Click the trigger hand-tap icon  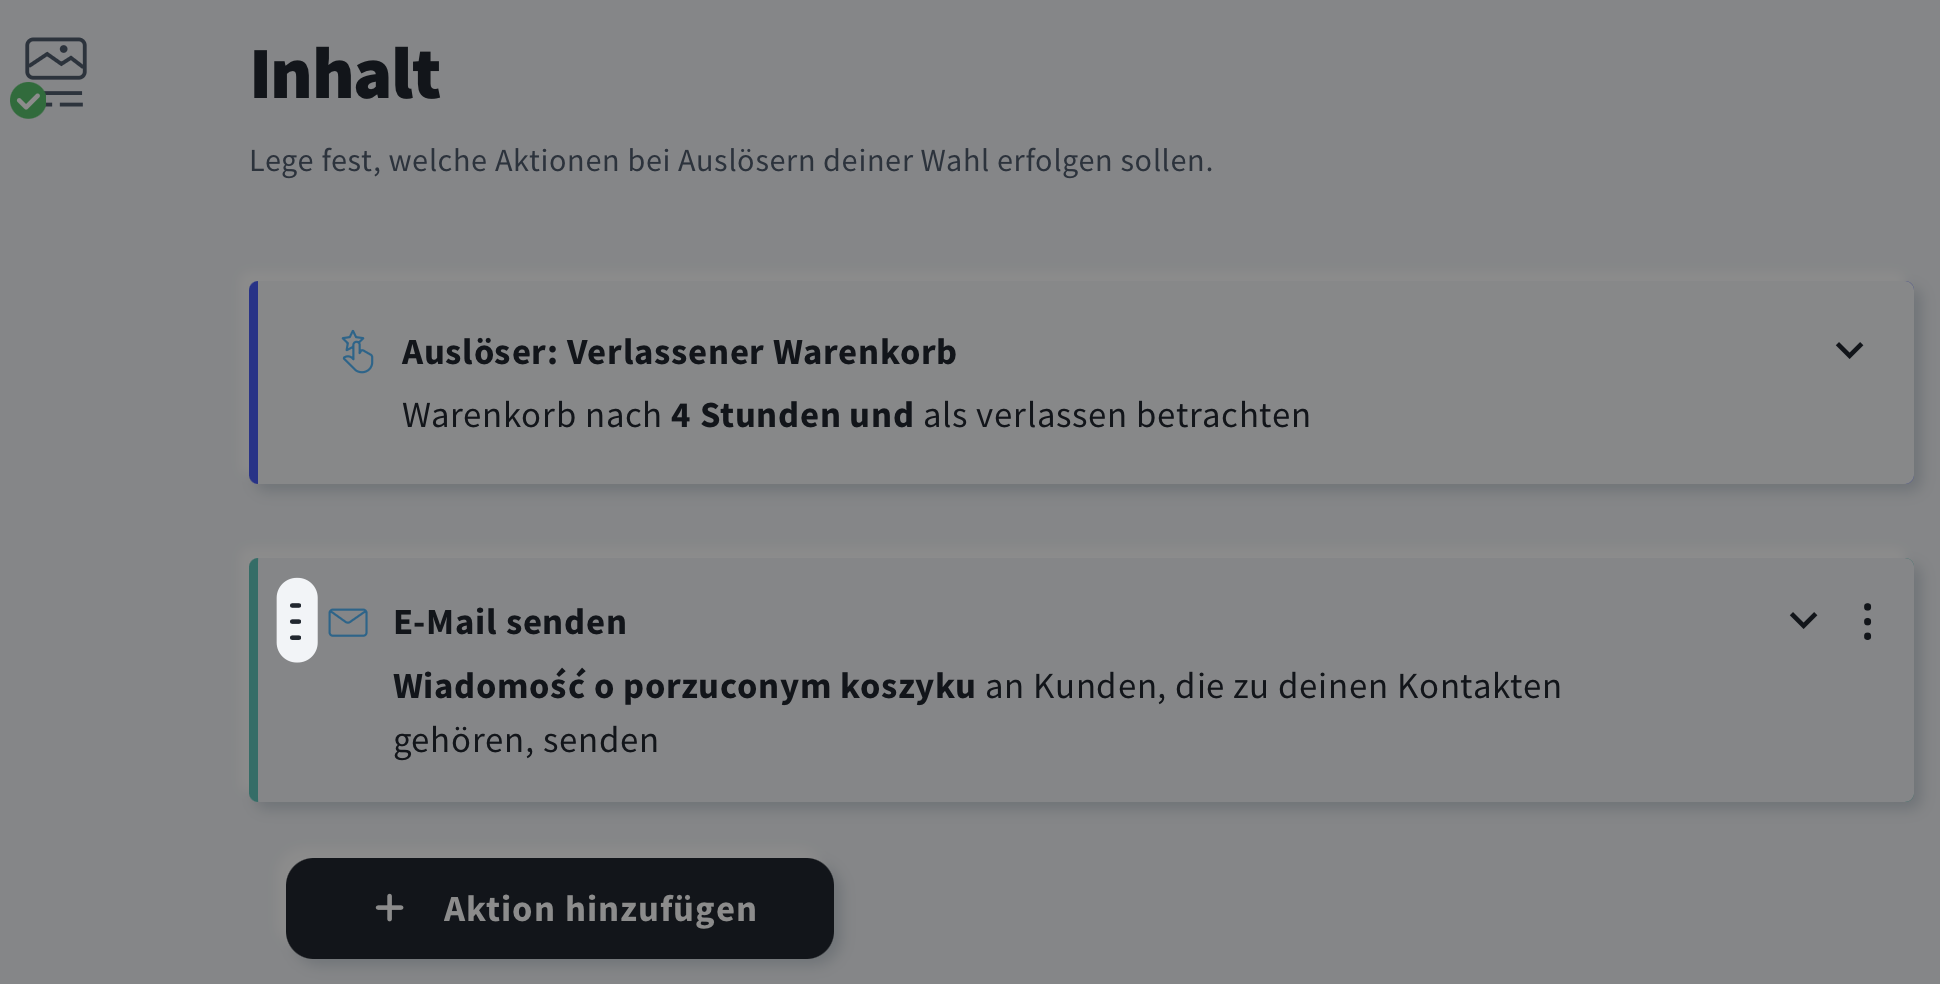click(356, 352)
